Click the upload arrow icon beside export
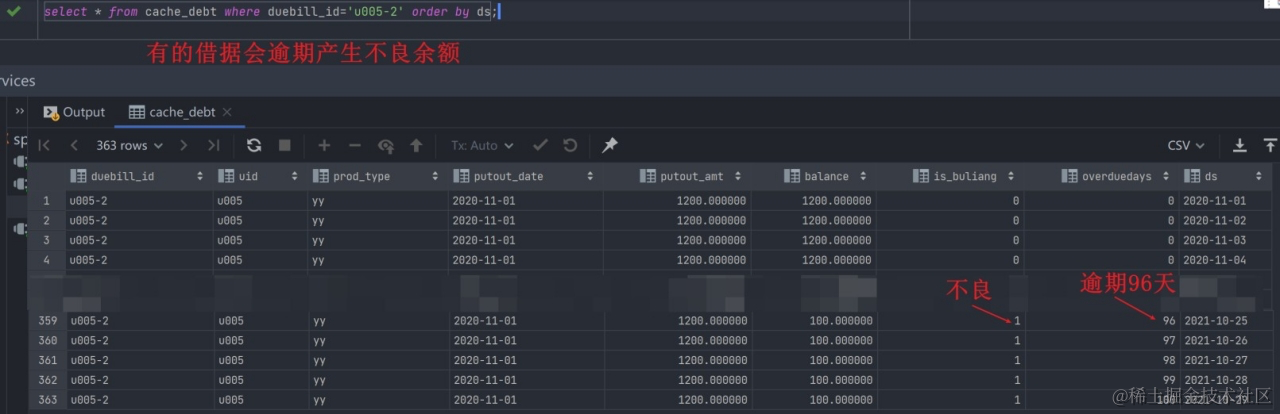This screenshot has height=414, width=1280. [x=1270, y=145]
